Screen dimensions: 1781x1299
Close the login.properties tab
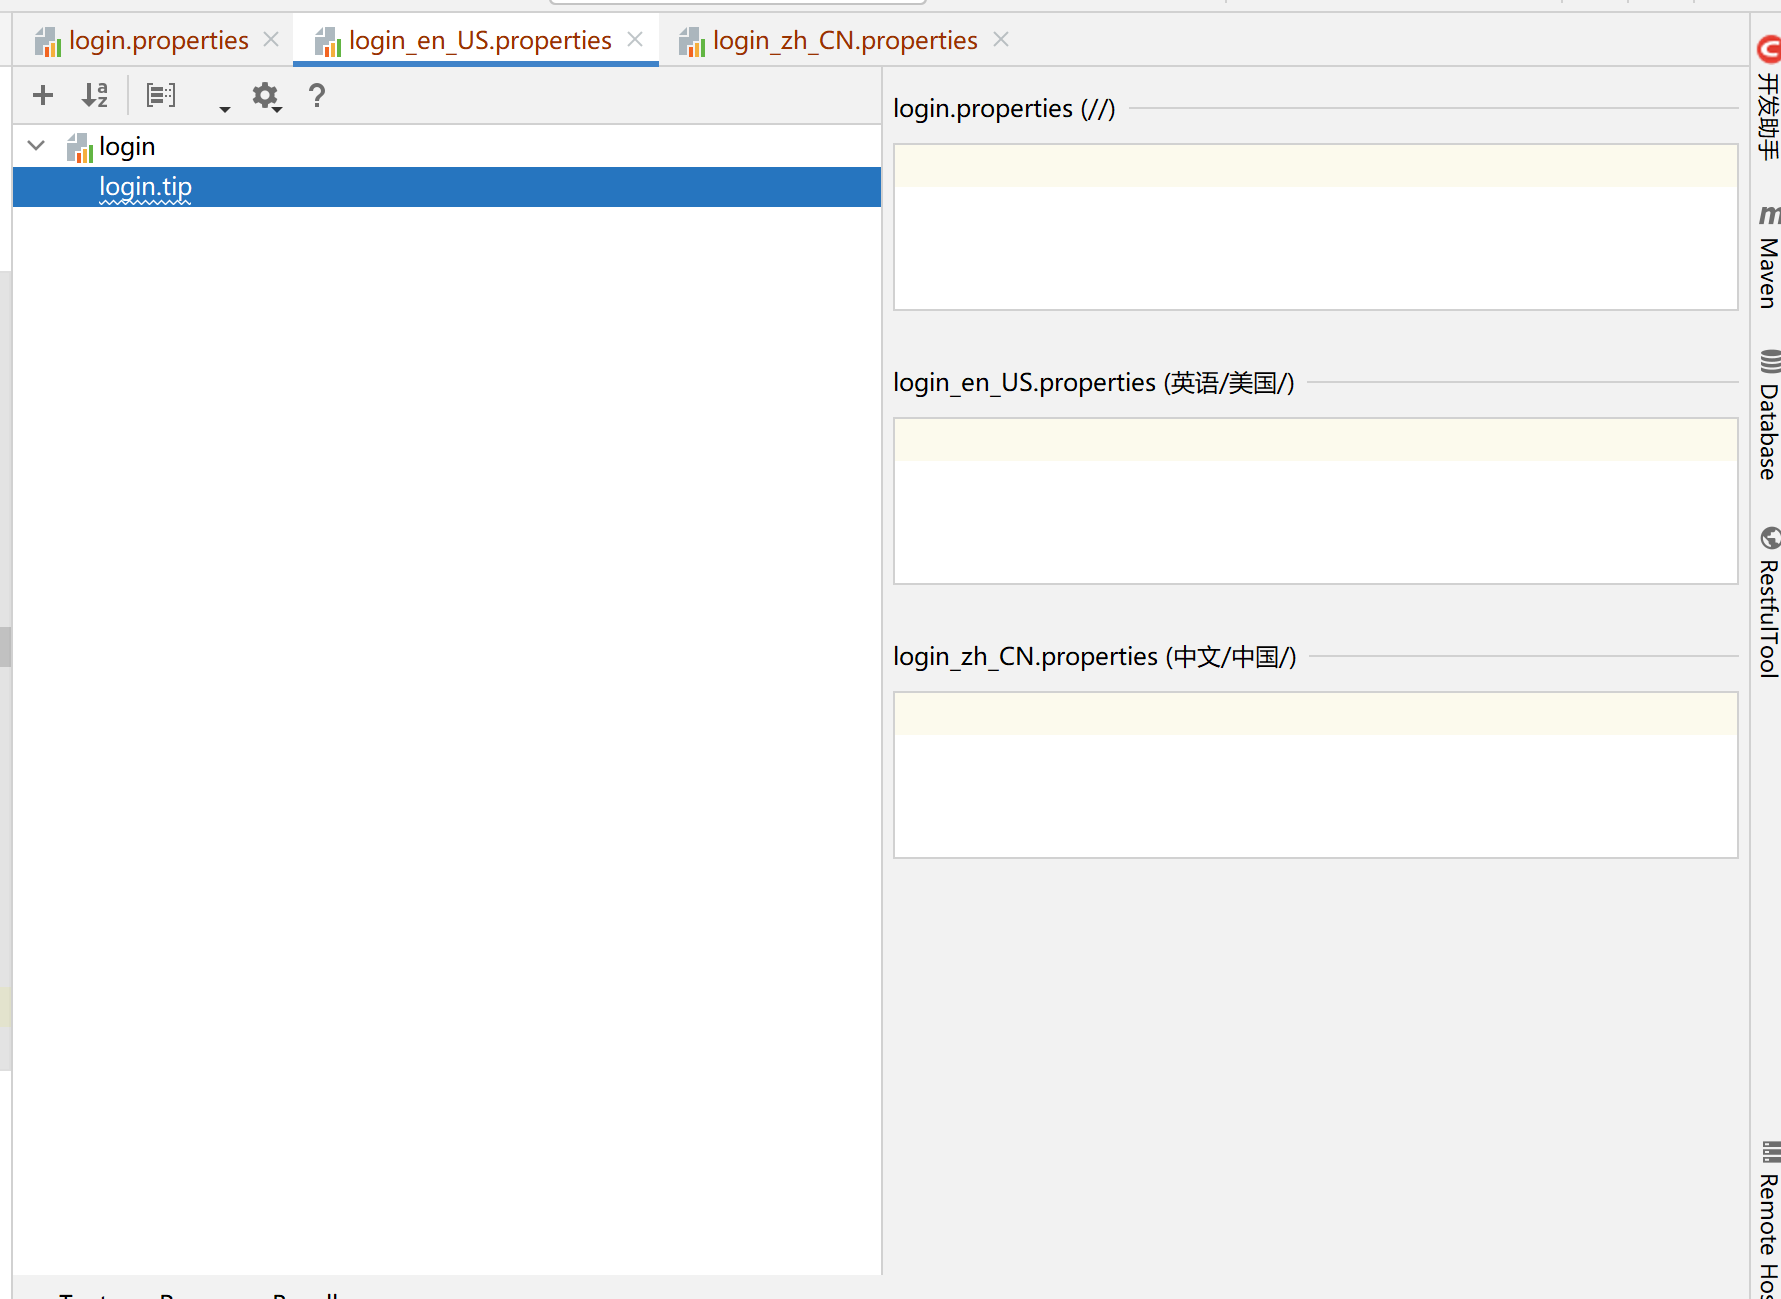(x=271, y=39)
